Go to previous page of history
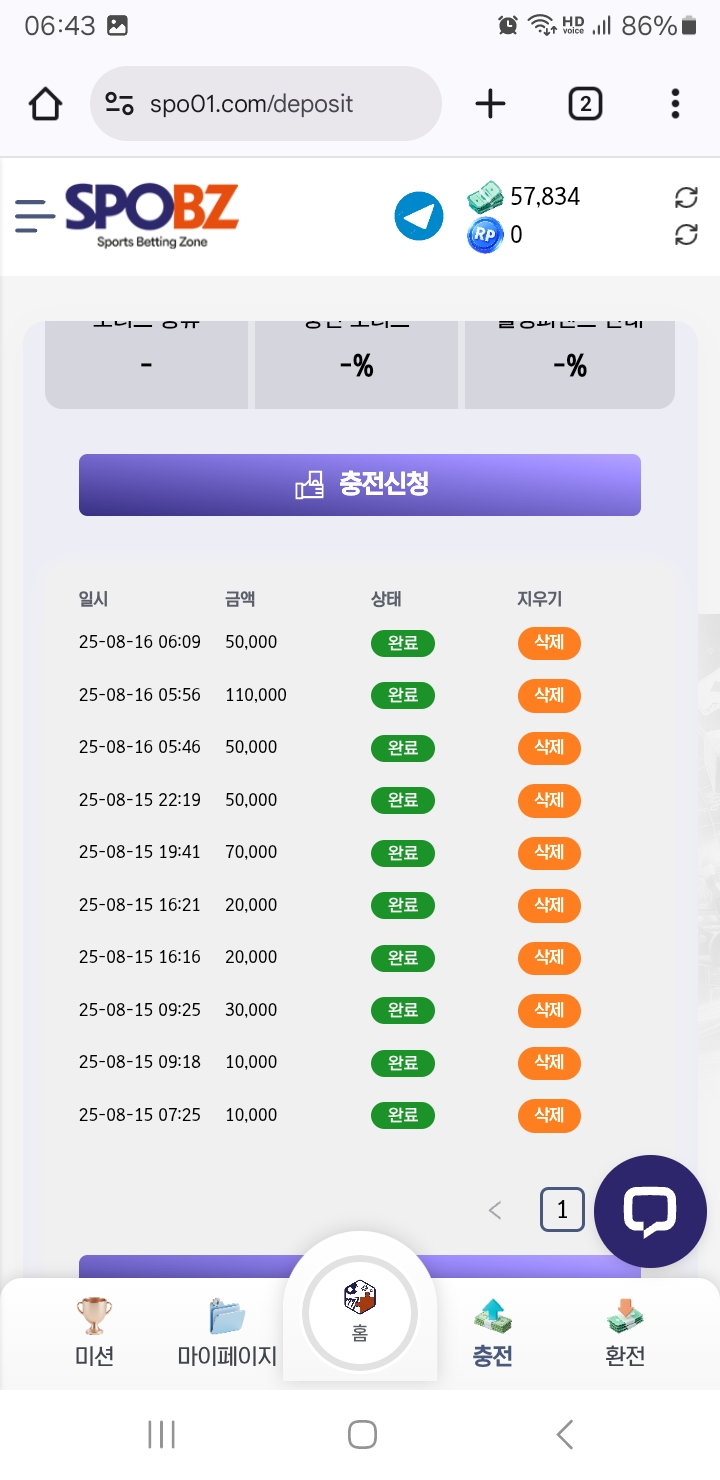 [494, 1211]
